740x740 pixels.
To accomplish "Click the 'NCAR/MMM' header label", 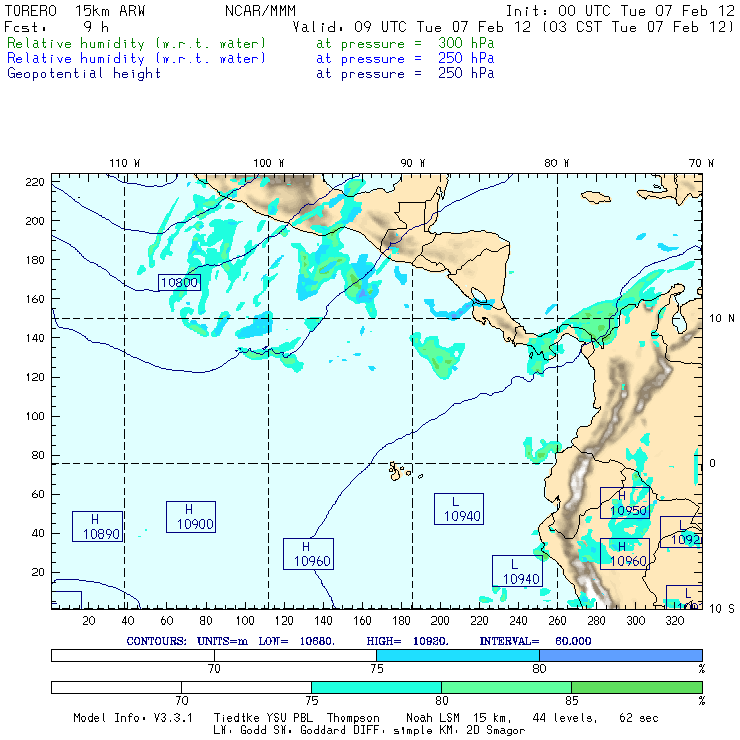I will click(x=260, y=11).
